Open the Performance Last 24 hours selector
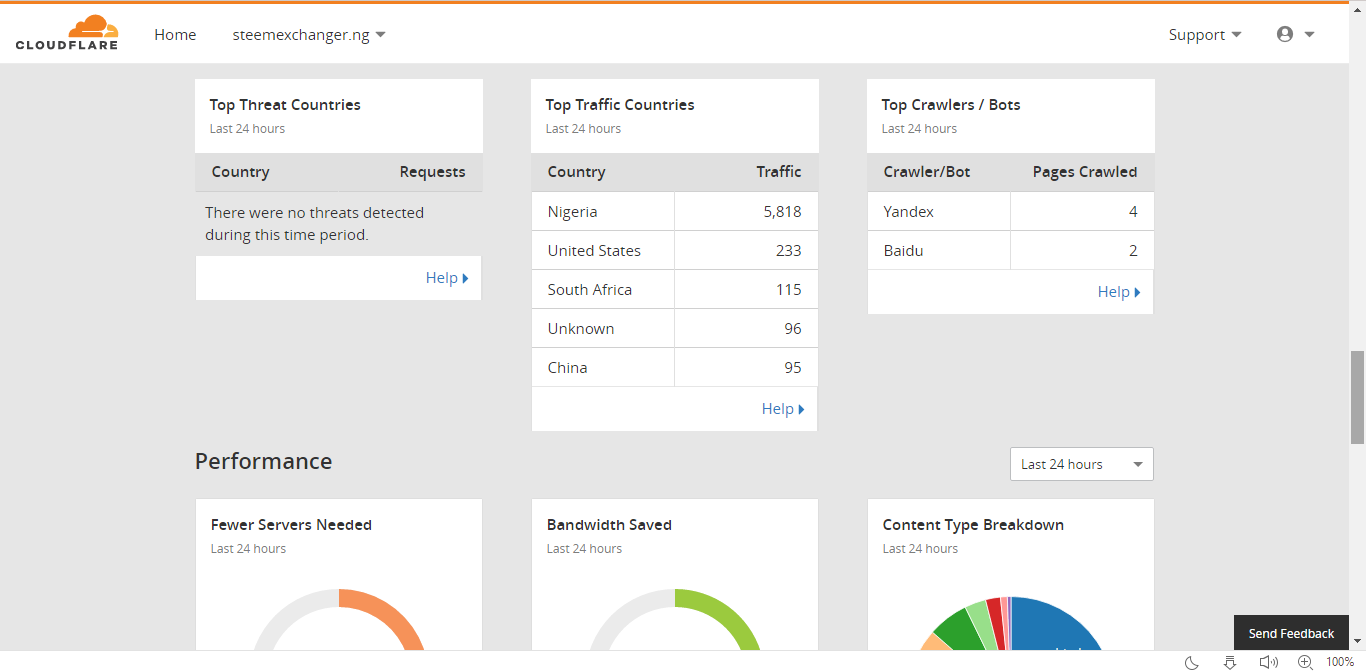The height and width of the screenshot is (672, 1366). pyautogui.click(x=1081, y=464)
